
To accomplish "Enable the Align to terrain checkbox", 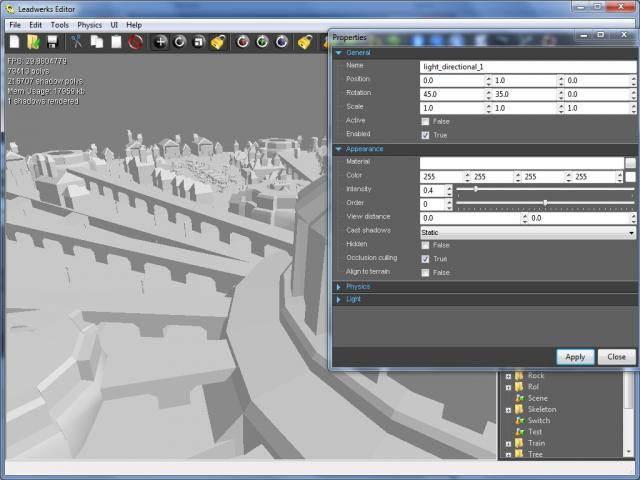I will 426,272.
